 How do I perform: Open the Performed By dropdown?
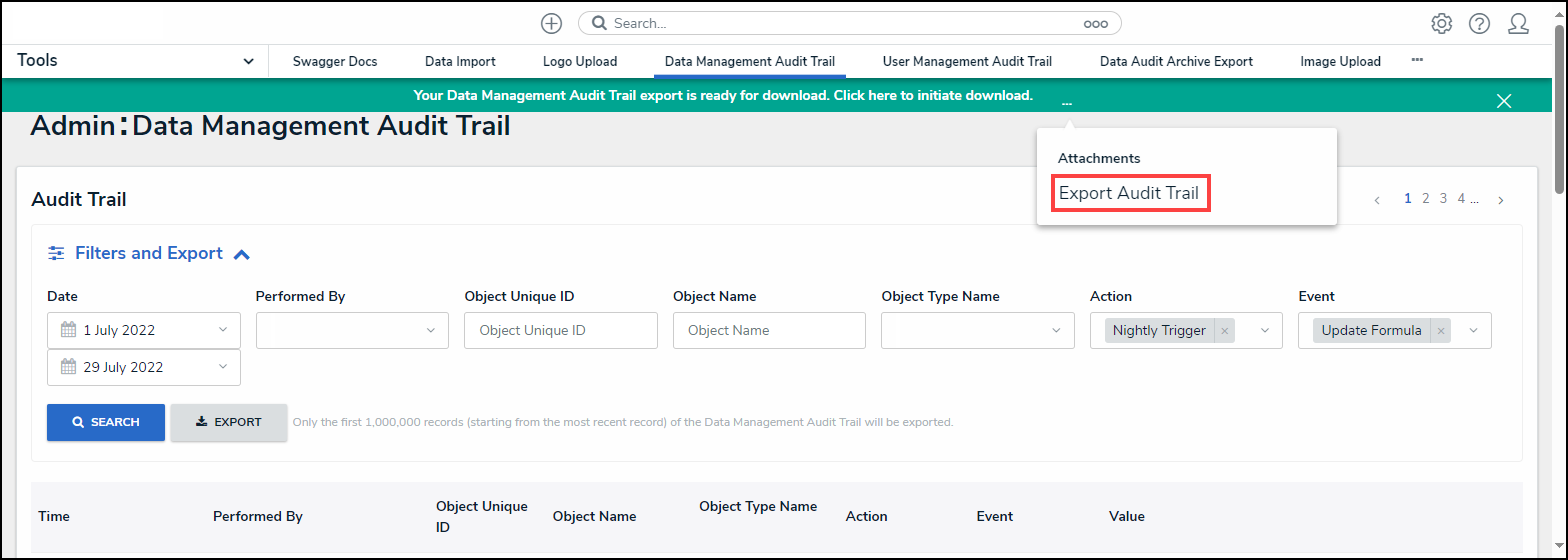[x=352, y=331]
